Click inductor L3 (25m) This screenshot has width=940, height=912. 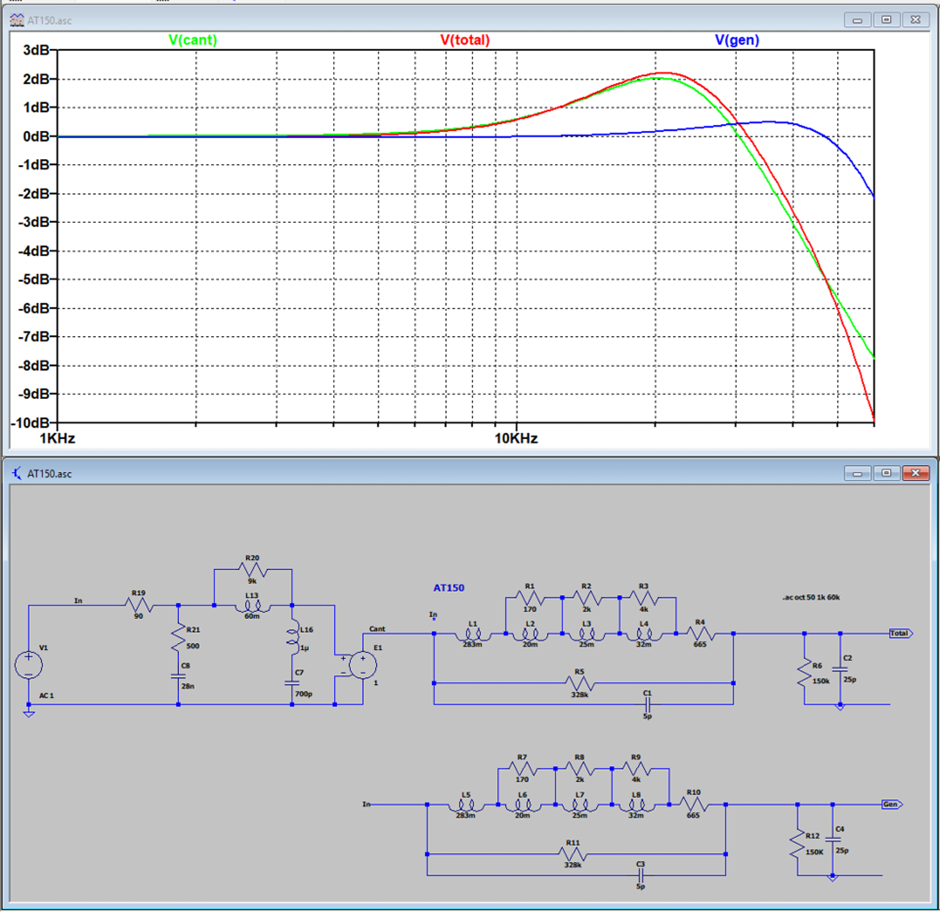click(586, 634)
